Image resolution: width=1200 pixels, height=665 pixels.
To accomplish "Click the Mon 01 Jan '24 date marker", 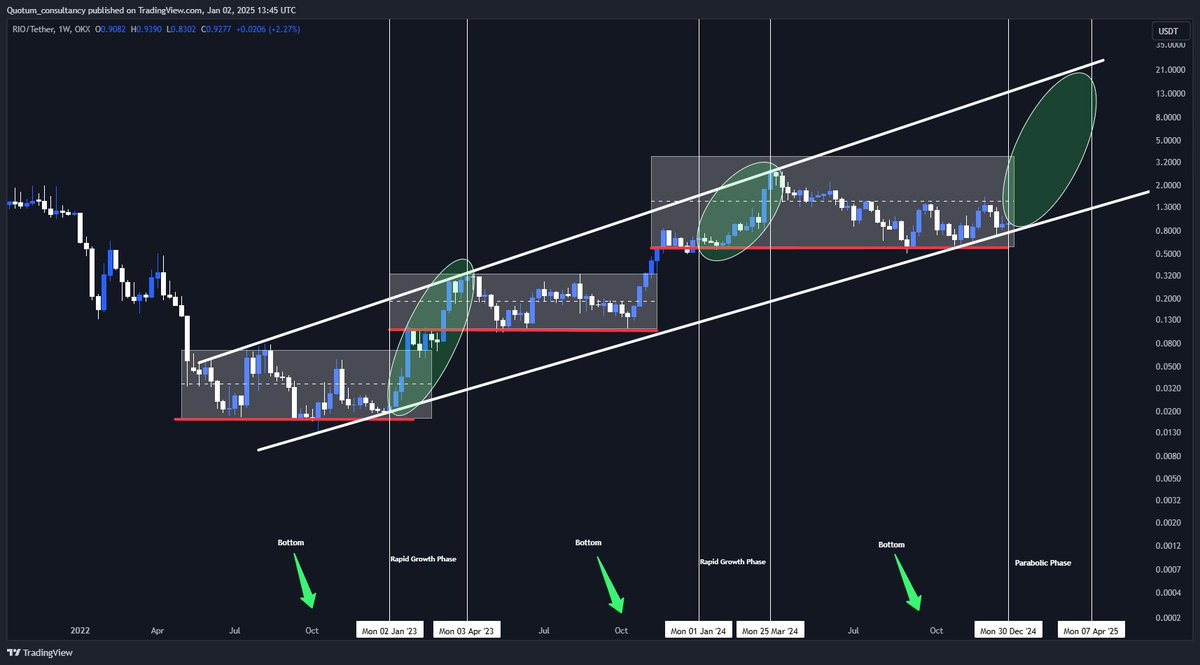I will (699, 631).
